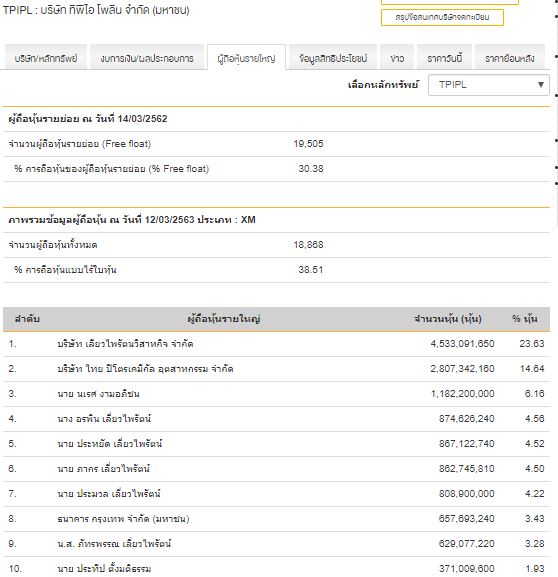Switch to งบการเงิน/ผลประกอบการ tab
The image size is (558, 577).
point(147,58)
